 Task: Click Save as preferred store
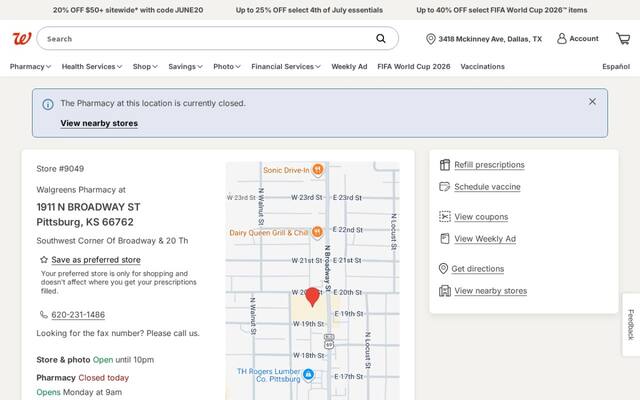[96, 260]
